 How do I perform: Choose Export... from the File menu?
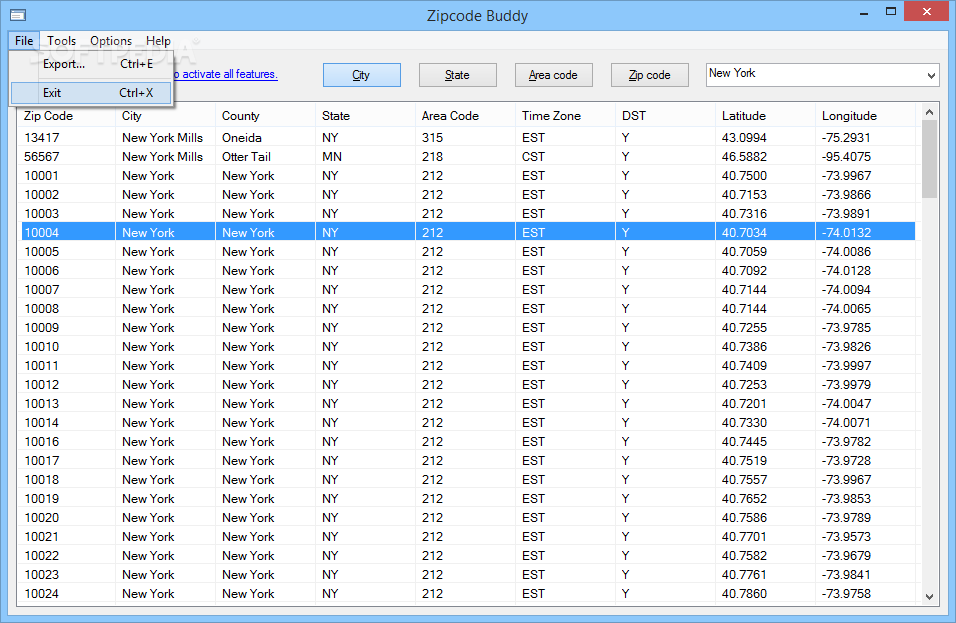pyautogui.click(x=91, y=64)
